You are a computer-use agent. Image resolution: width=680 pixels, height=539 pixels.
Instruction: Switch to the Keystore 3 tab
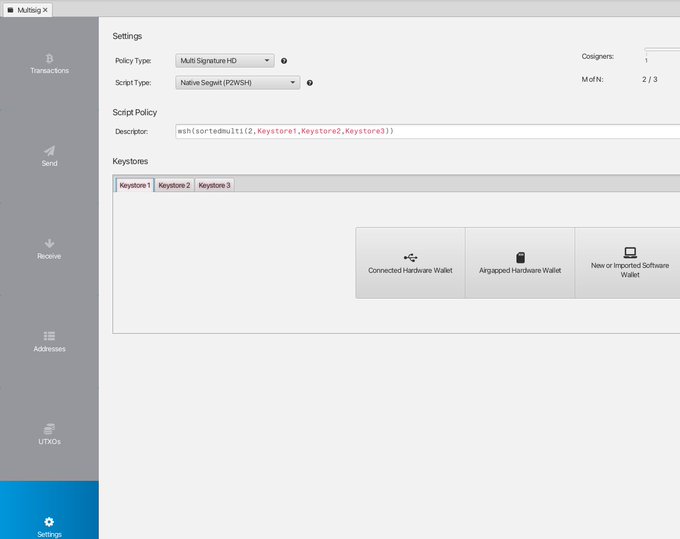click(x=214, y=185)
